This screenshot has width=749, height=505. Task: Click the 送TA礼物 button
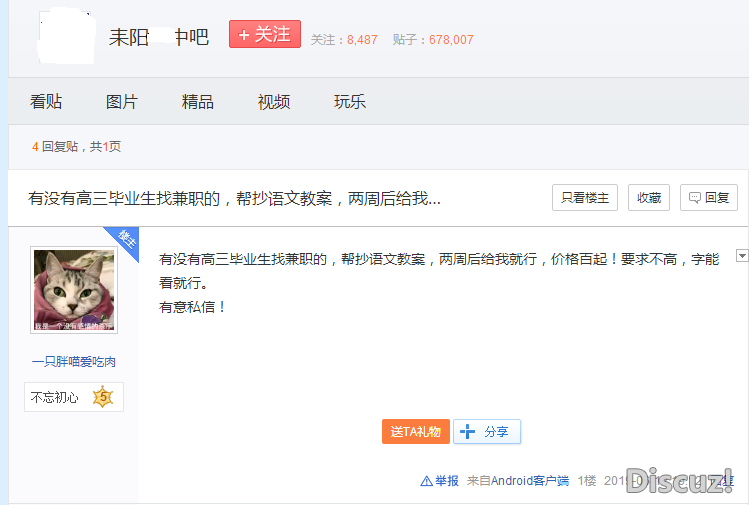pos(416,431)
